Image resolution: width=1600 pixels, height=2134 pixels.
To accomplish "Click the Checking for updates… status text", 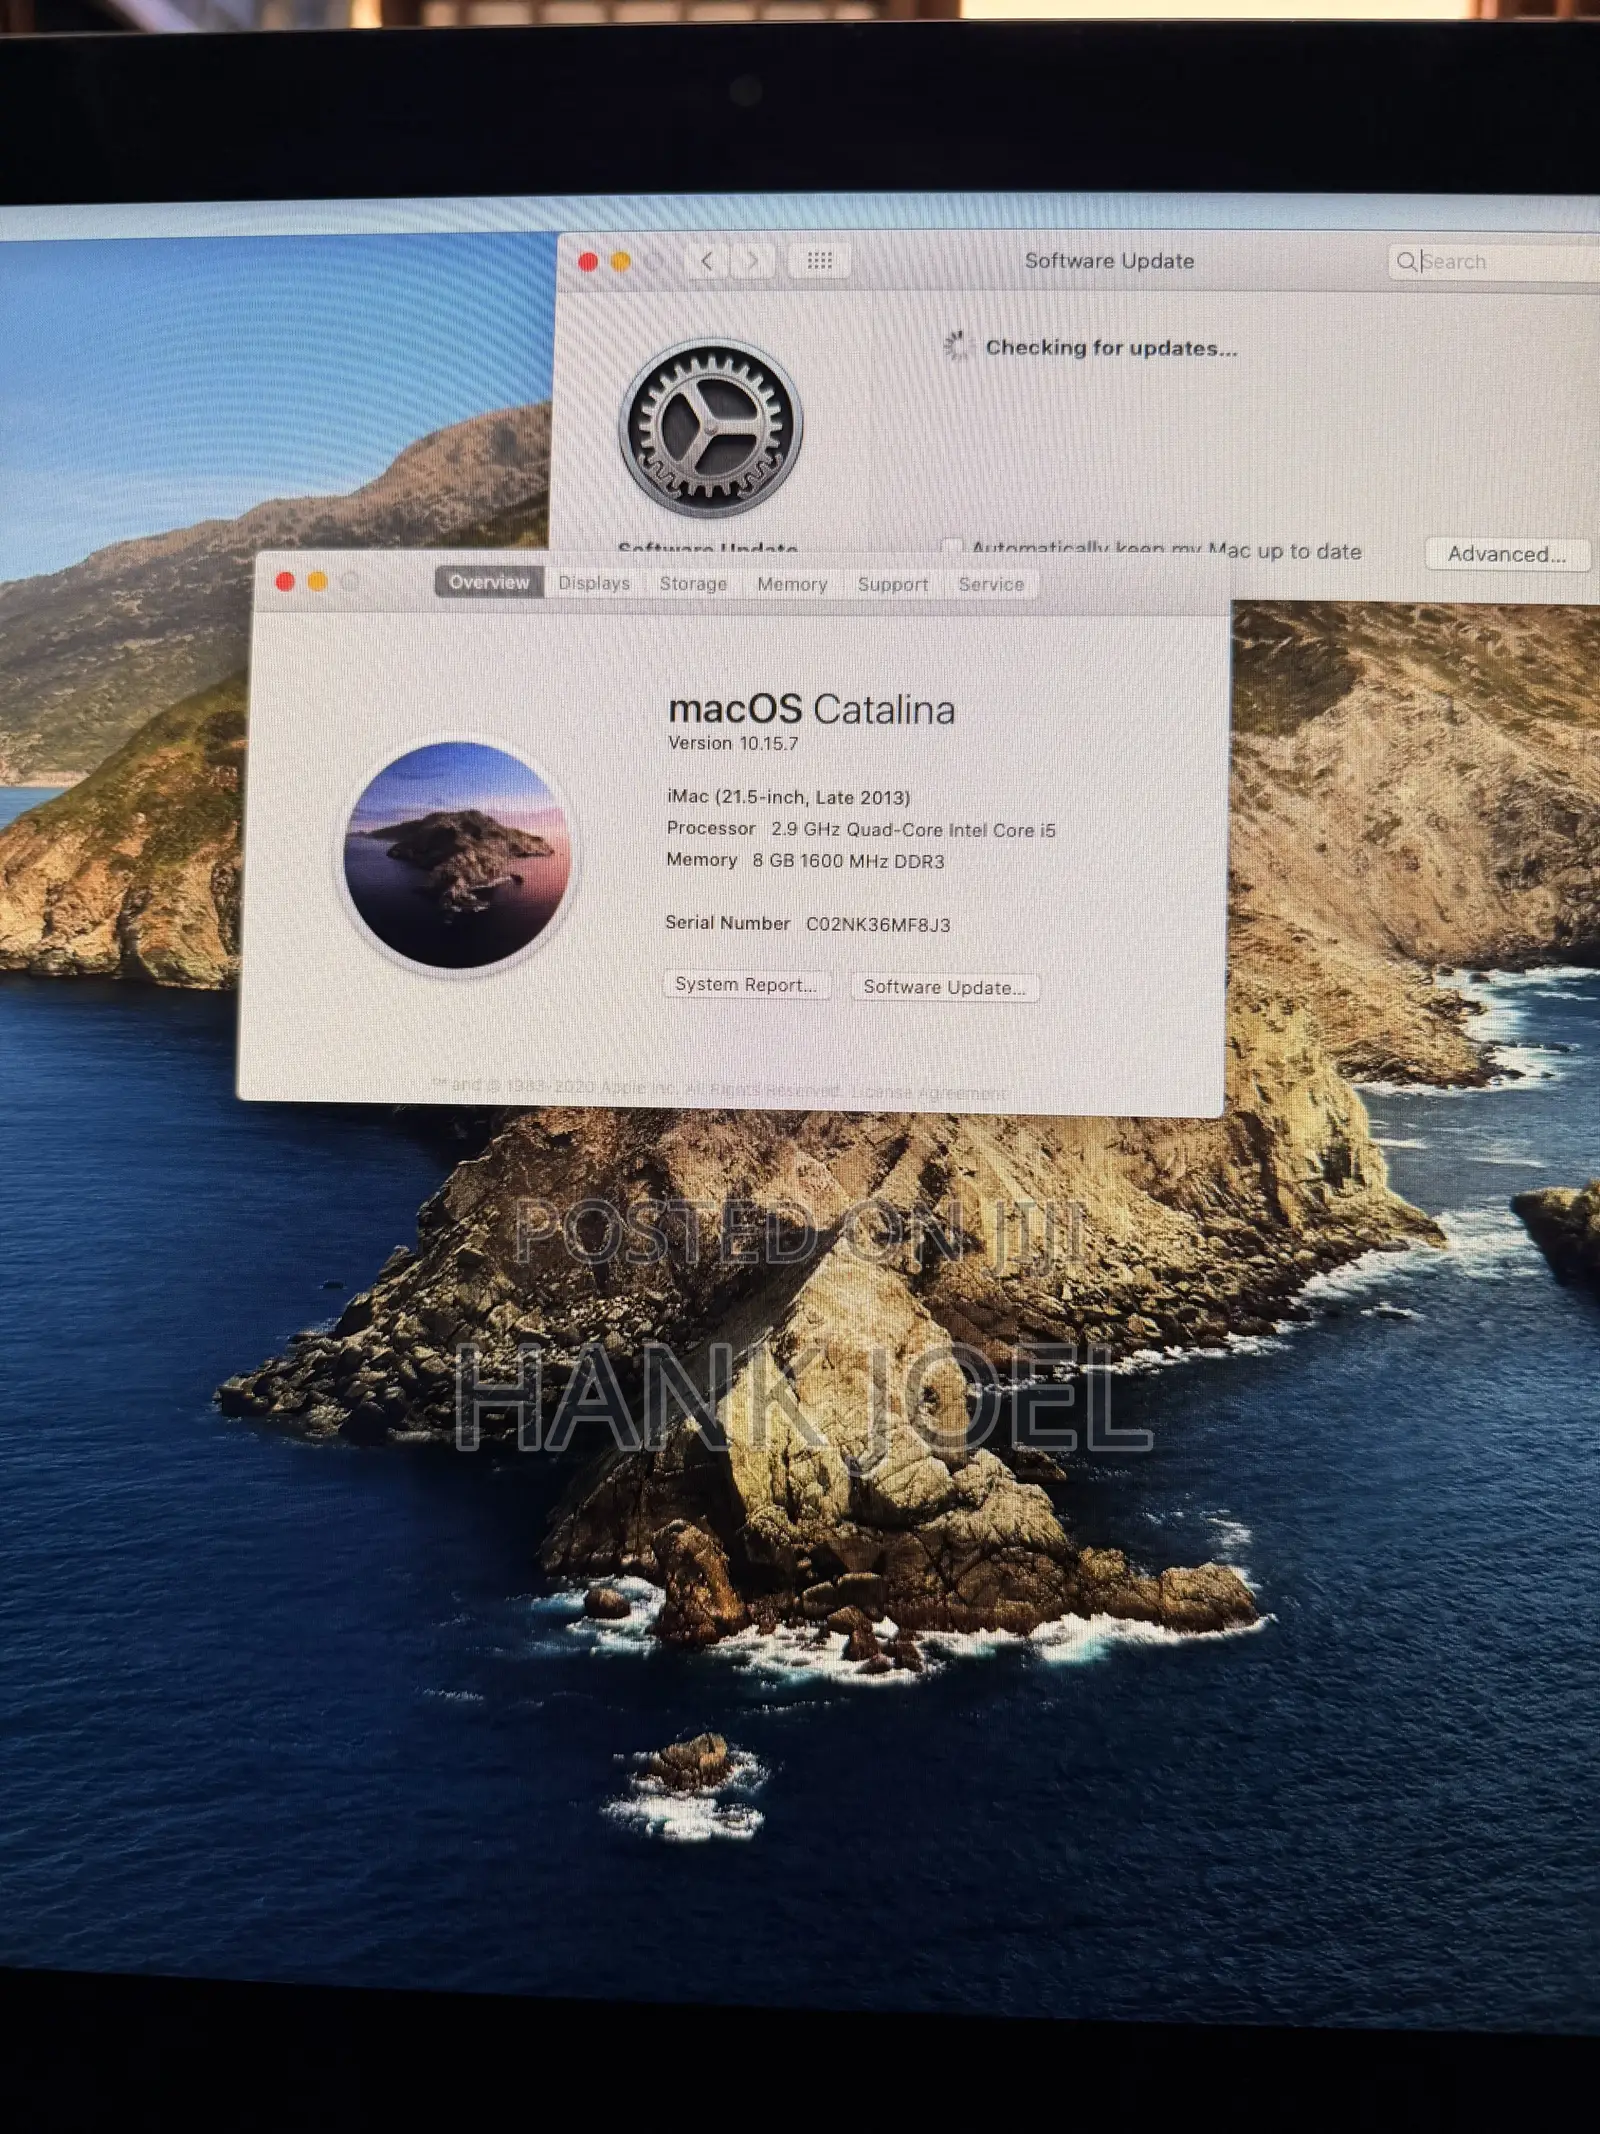I will click(1111, 348).
